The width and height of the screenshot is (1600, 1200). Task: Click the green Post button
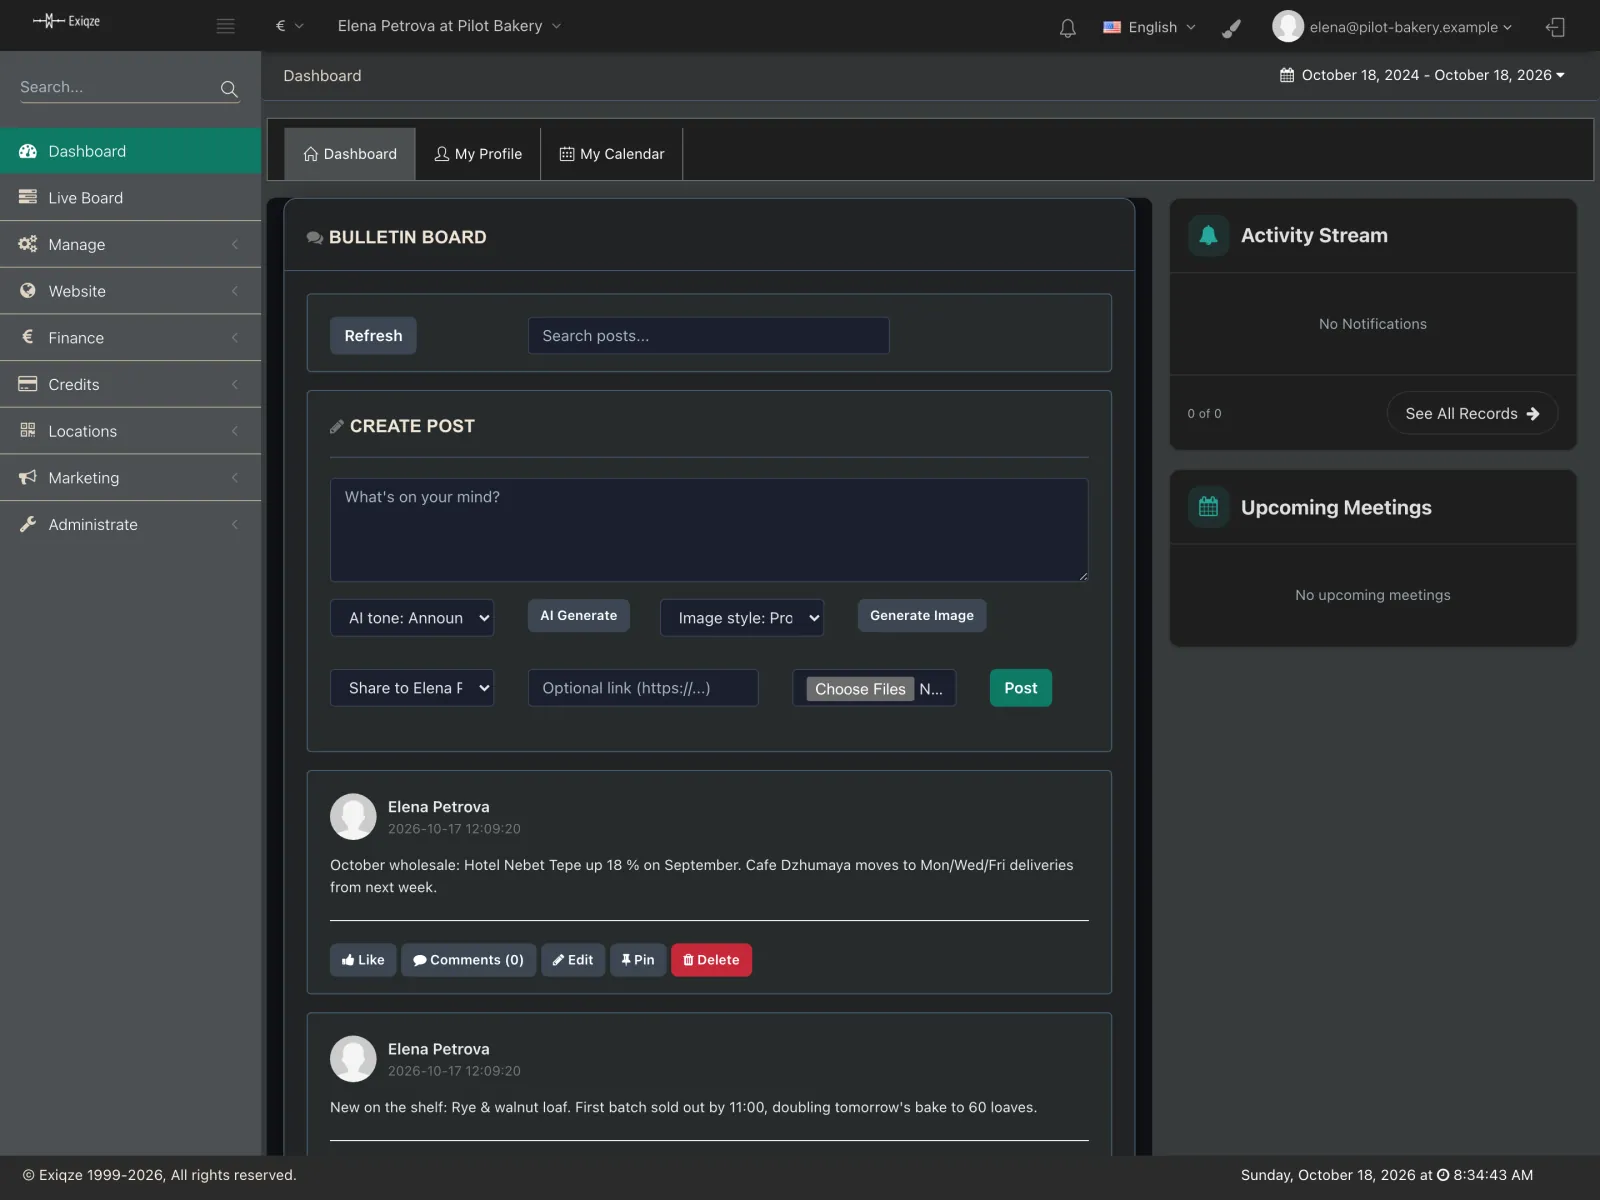pyautogui.click(x=1021, y=688)
